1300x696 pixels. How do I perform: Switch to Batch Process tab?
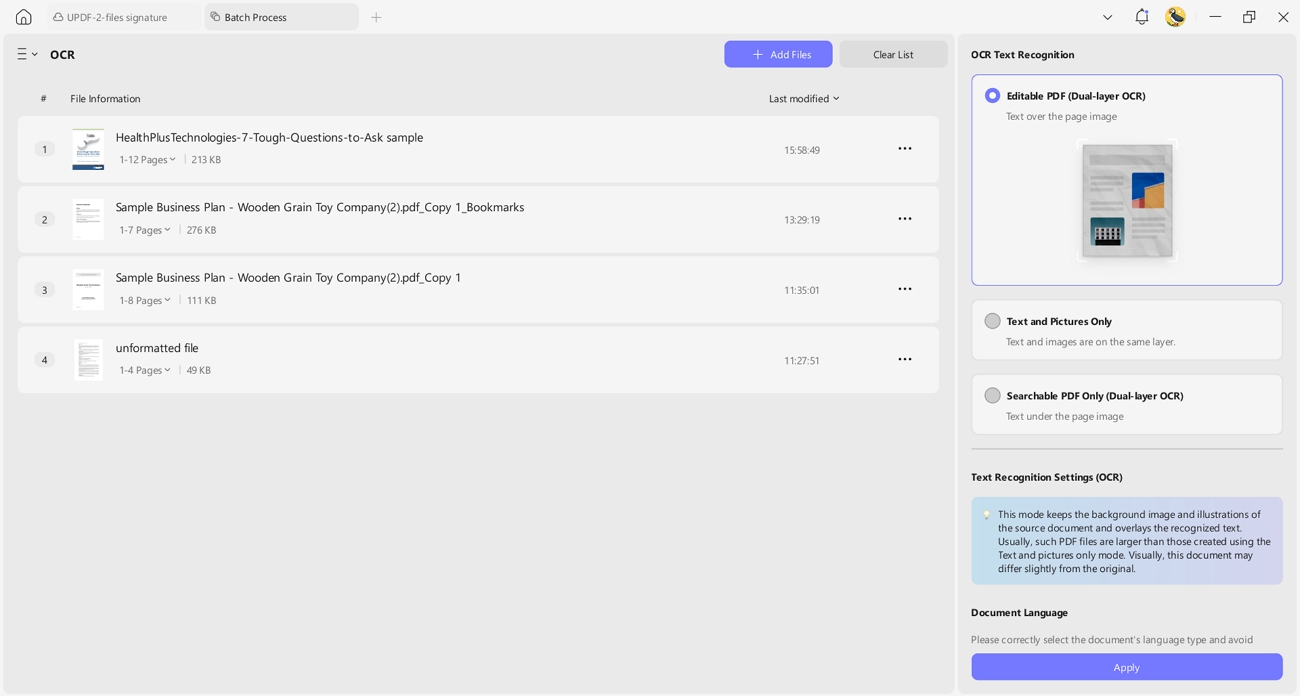[x=281, y=17]
